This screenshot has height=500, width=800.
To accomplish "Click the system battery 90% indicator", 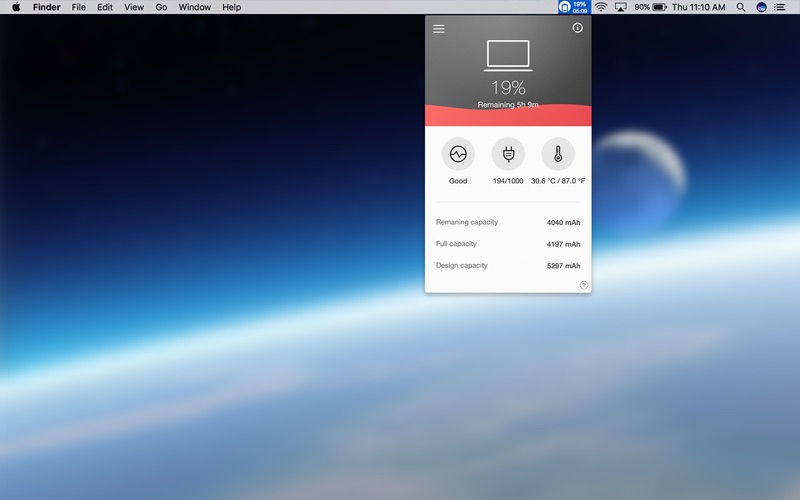I will [650, 7].
